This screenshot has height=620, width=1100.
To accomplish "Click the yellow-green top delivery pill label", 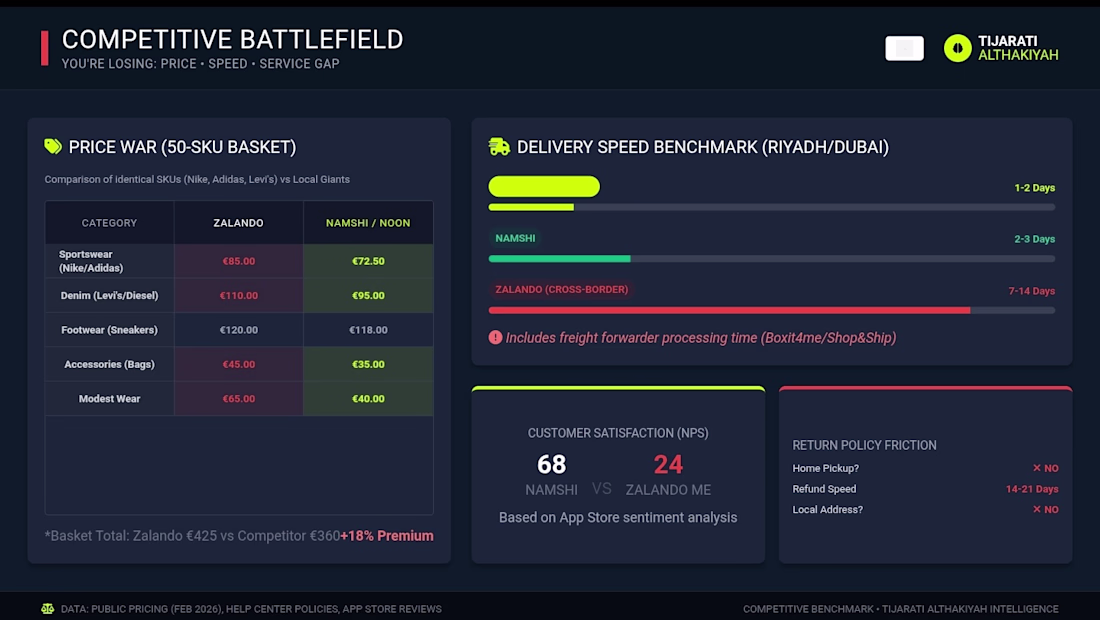I will pyautogui.click(x=544, y=187).
